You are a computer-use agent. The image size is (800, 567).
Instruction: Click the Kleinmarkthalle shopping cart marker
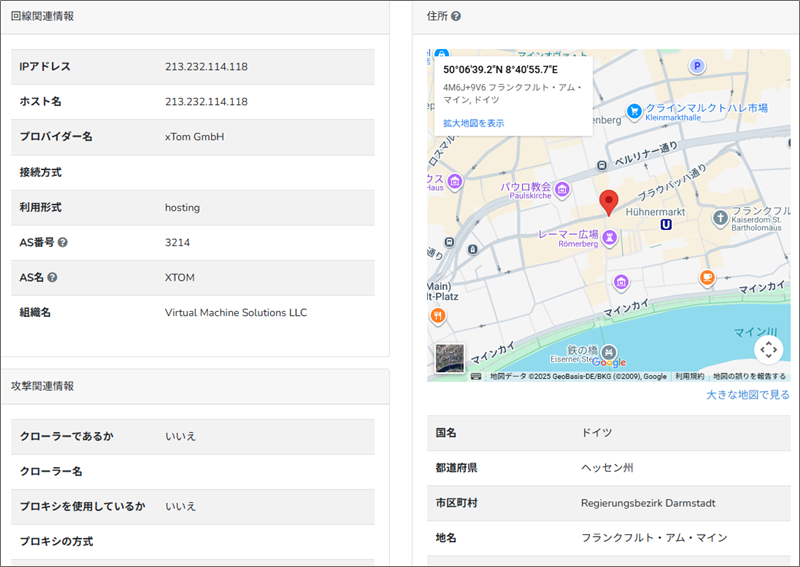point(633,110)
